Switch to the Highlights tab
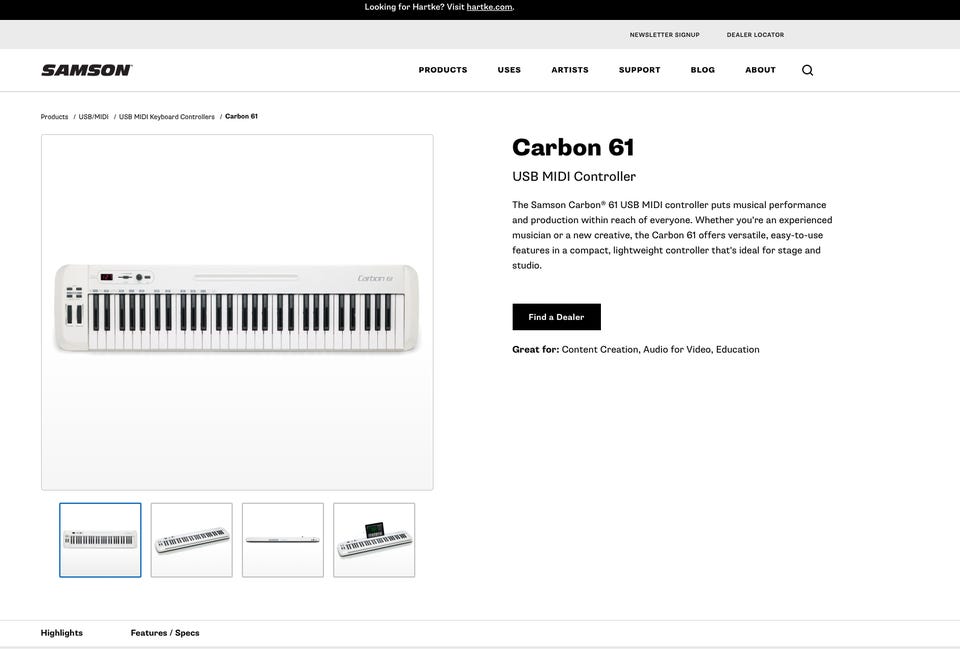Viewport: 960px width, 649px height. 61,632
